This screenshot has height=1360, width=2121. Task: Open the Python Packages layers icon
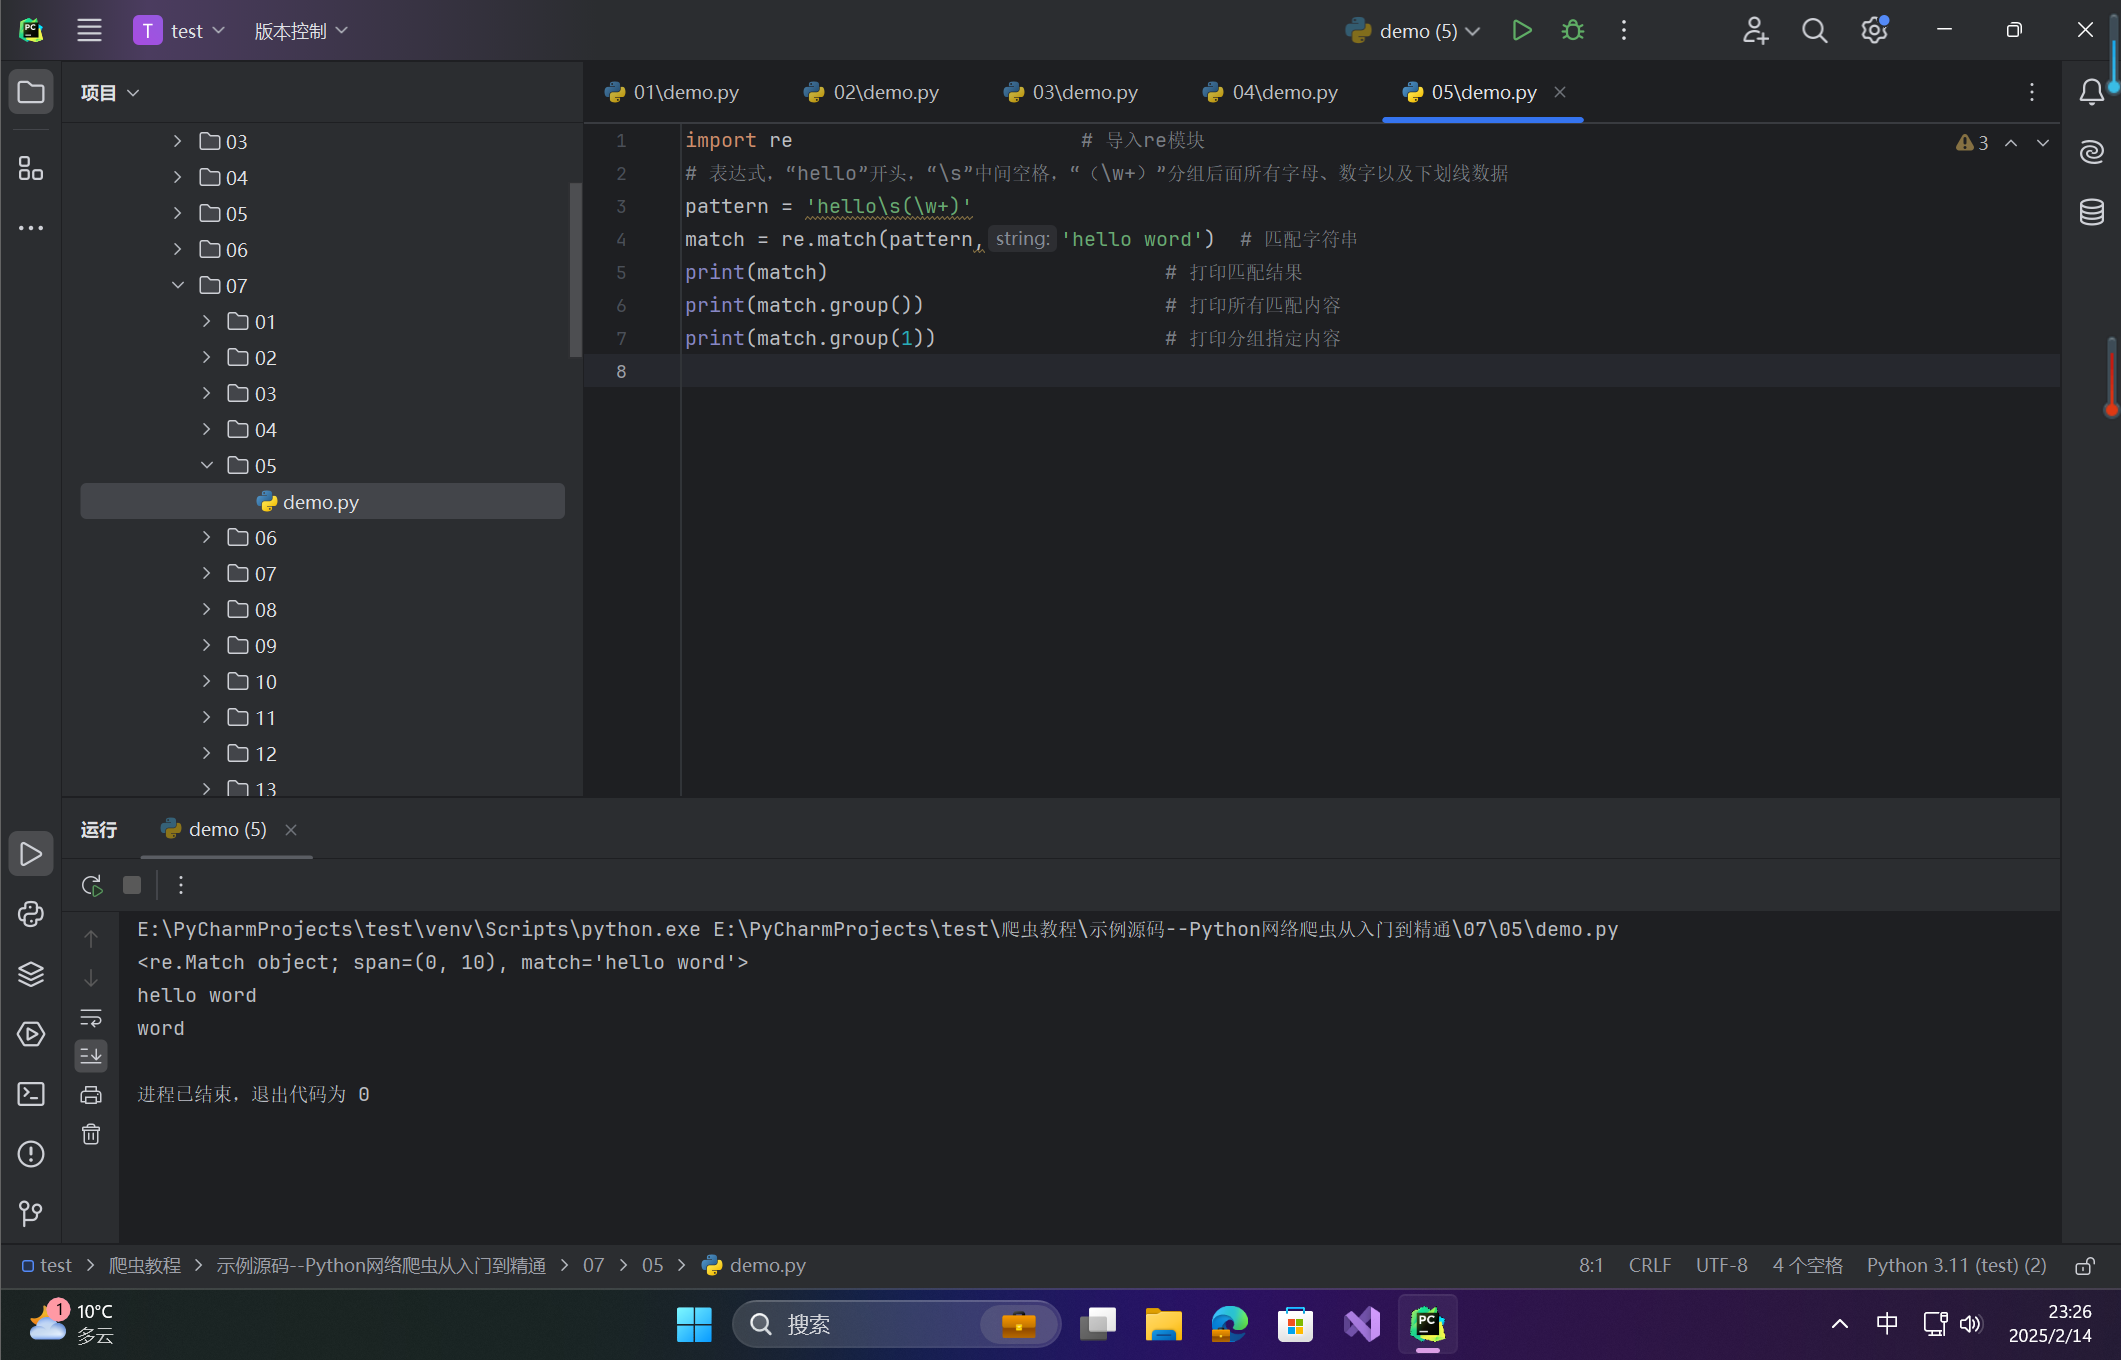[31, 974]
